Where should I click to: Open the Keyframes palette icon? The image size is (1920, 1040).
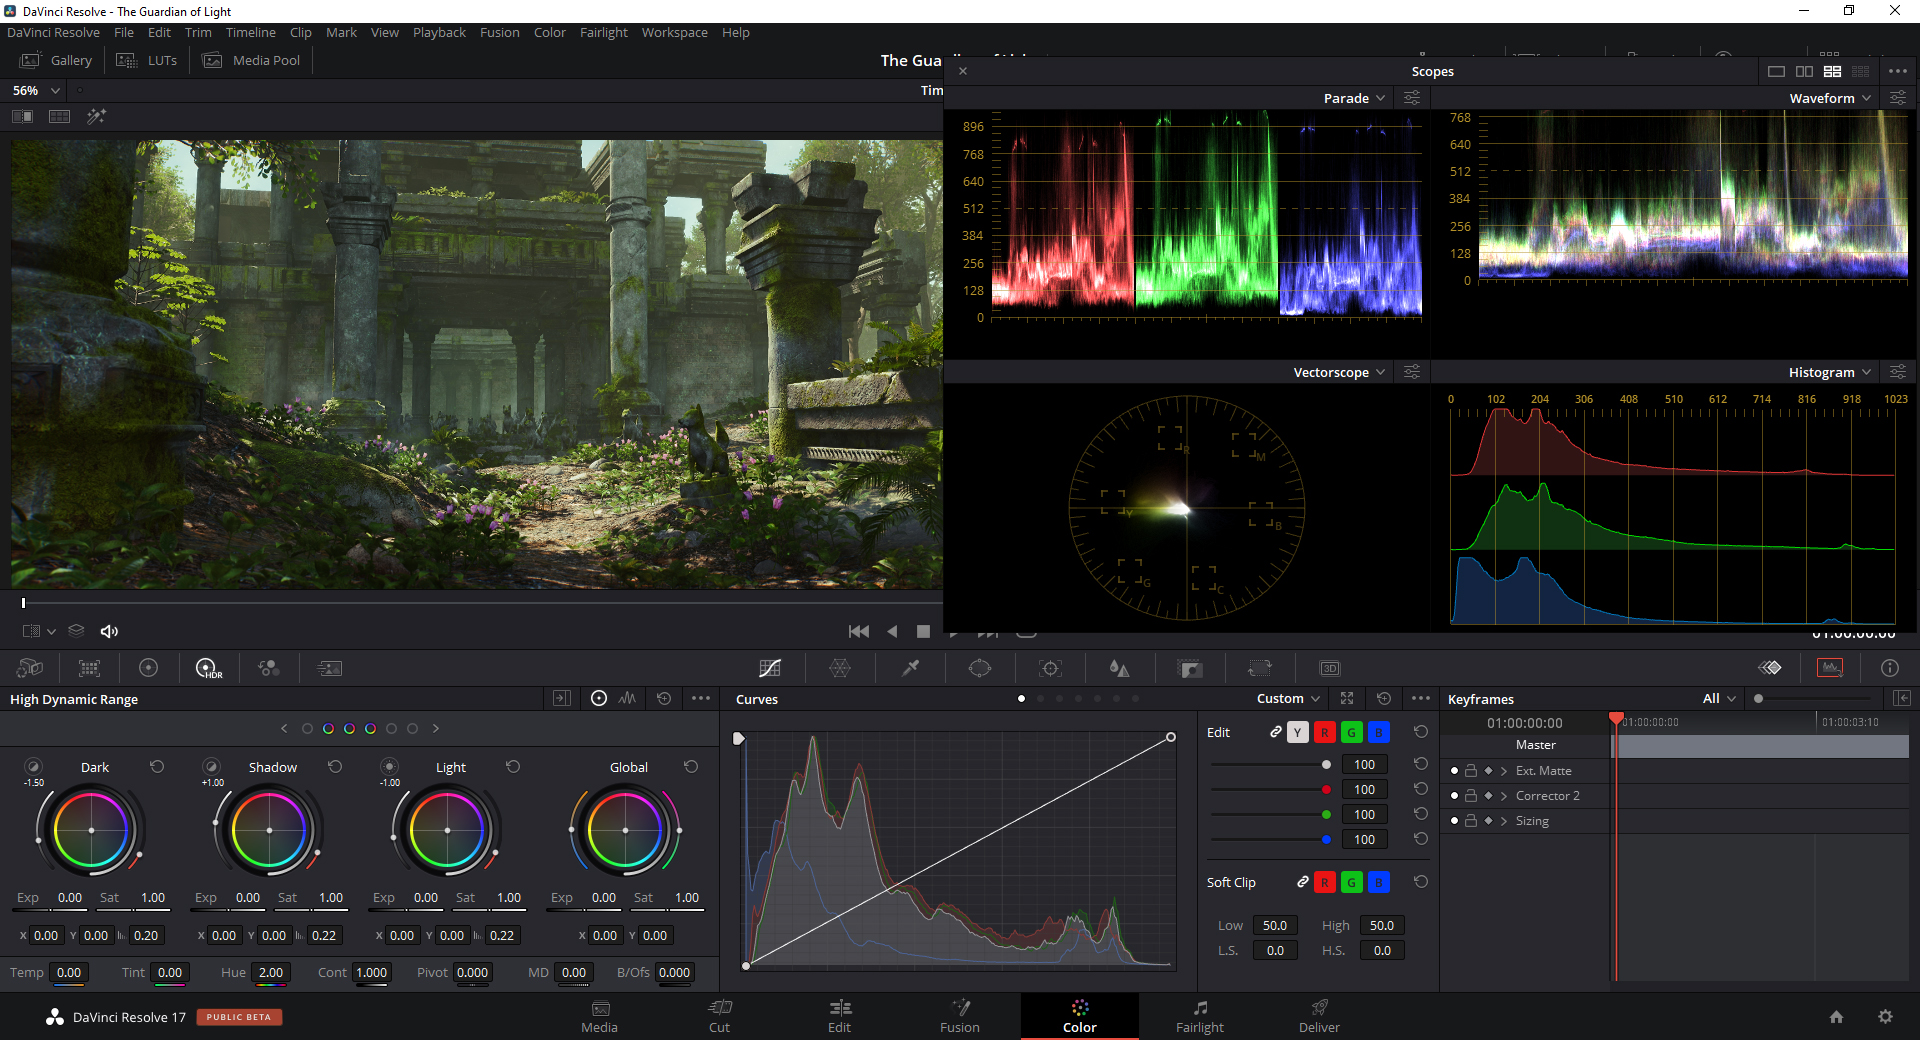[1769, 668]
